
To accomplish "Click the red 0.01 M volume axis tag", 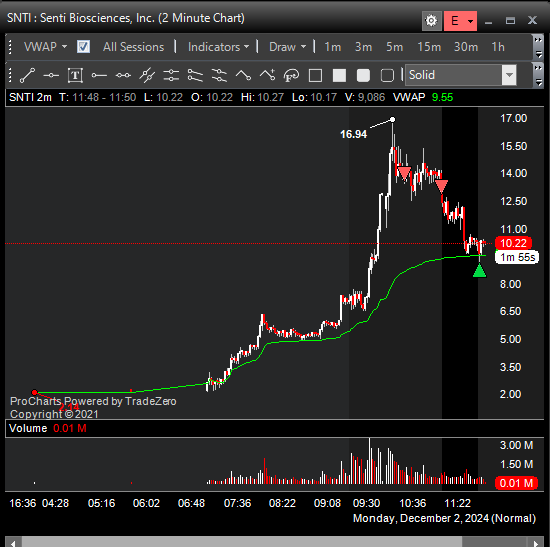I will coord(516,483).
